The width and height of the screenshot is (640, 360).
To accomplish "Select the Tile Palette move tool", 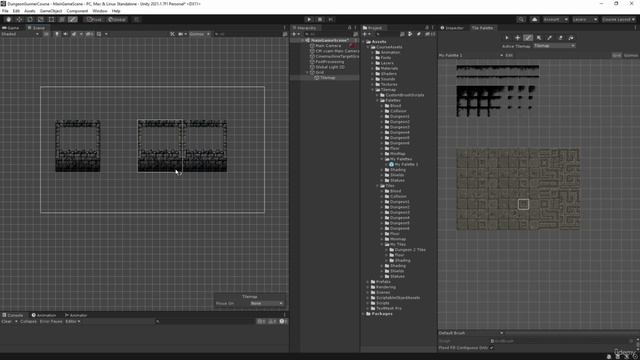I will click(518, 38).
